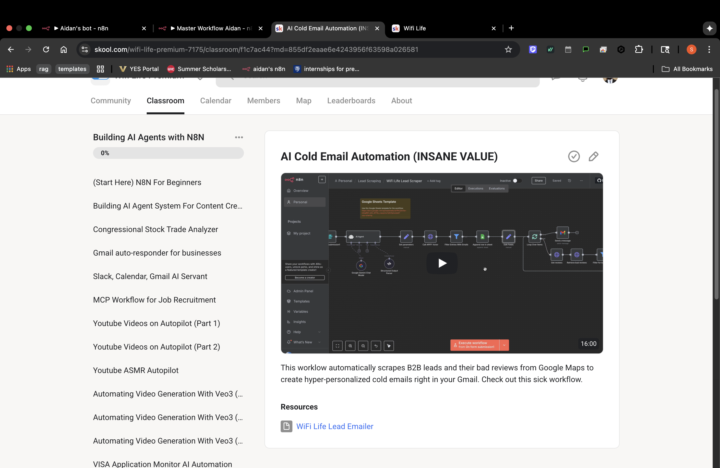This screenshot has width=720, height=468.
Task: Open lesson (Start Here) N8N For Beginners
Action: 147,182
